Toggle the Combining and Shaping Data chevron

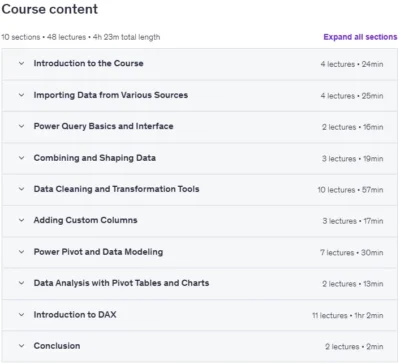tap(21, 158)
